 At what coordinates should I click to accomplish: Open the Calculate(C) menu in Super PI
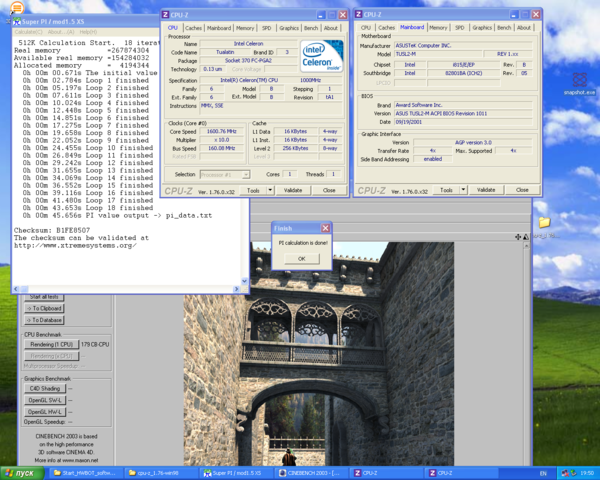click(x=29, y=32)
